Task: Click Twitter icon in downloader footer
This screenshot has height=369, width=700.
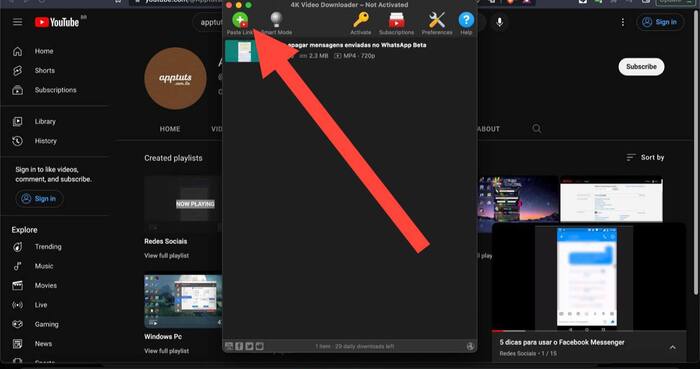Action: tap(249, 346)
